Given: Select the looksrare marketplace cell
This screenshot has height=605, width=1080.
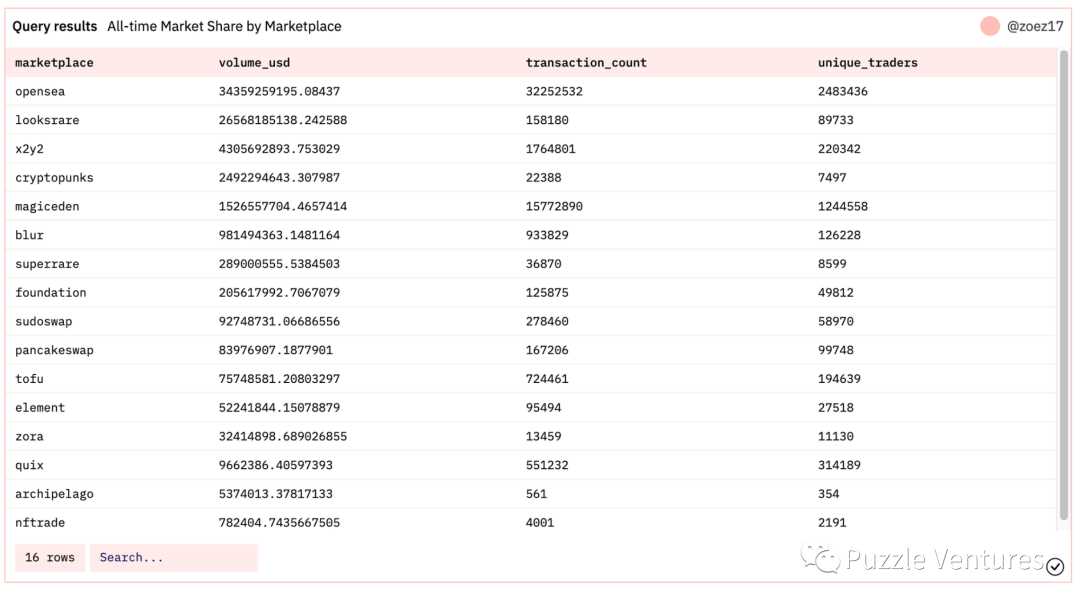Looking at the screenshot, I should click(47, 120).
